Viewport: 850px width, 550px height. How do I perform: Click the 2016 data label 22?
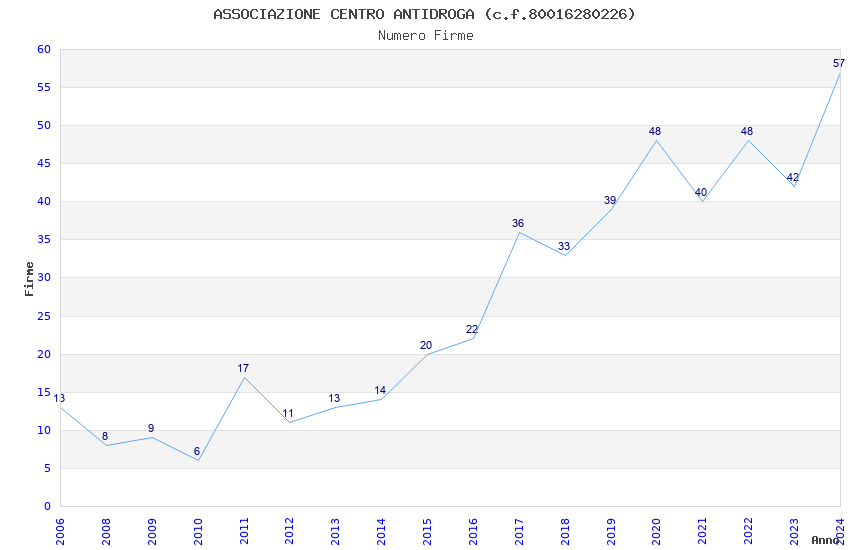472,329
